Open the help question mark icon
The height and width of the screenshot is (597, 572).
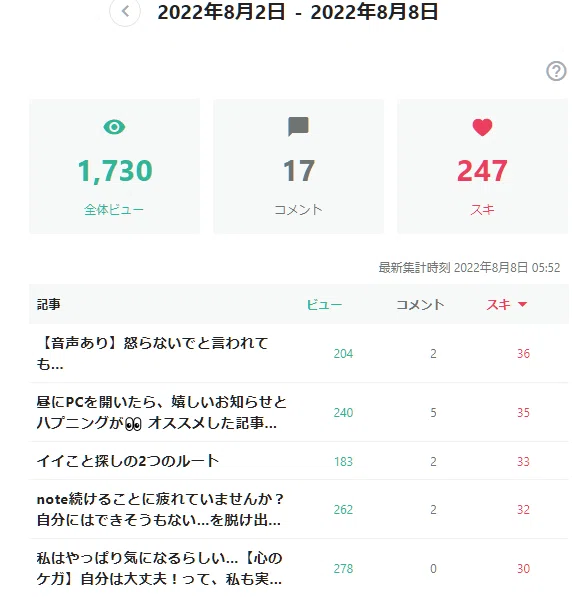click(556, 71)
